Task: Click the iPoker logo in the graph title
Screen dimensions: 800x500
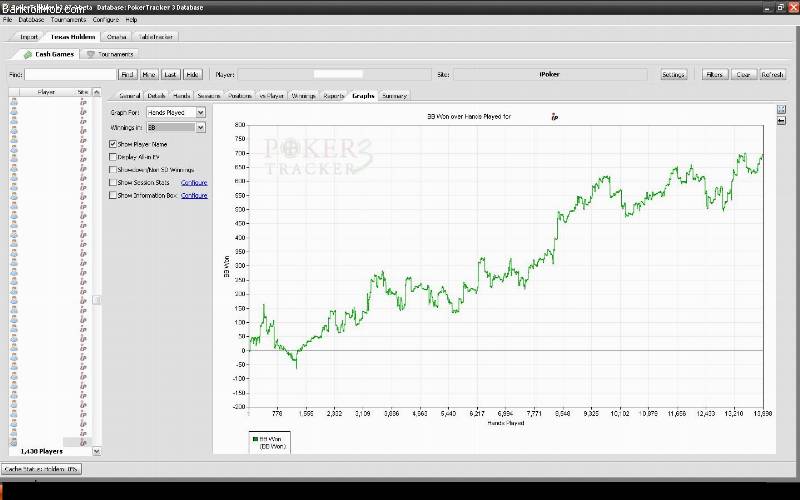Action: (x=555, y=117)
